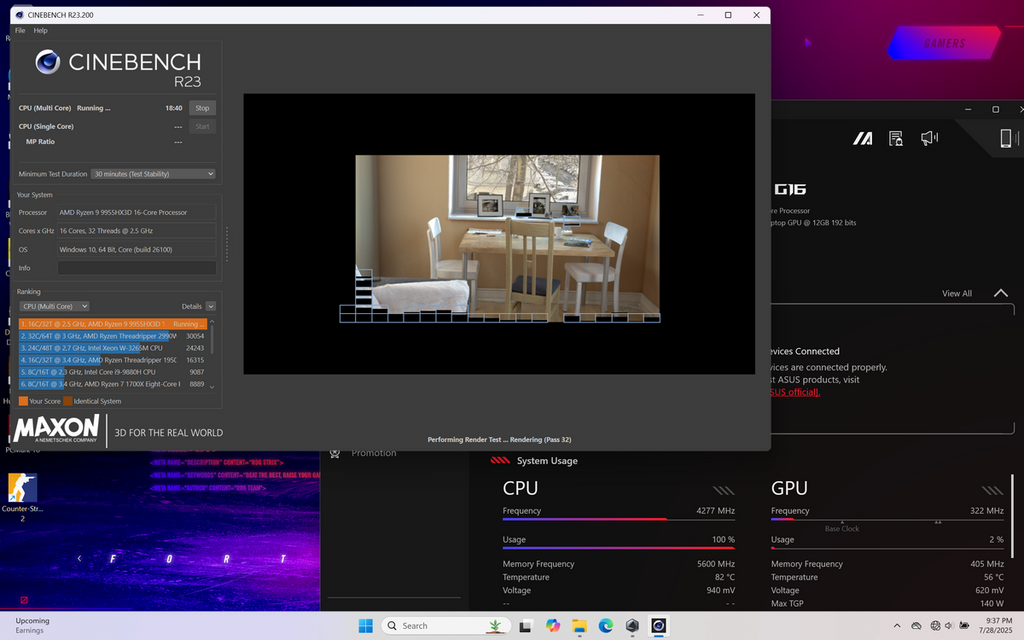1024x640 pixels.
Task: Collapse the devices panel chevron in Armoury Crate
Action: [x=1000, y=293]
